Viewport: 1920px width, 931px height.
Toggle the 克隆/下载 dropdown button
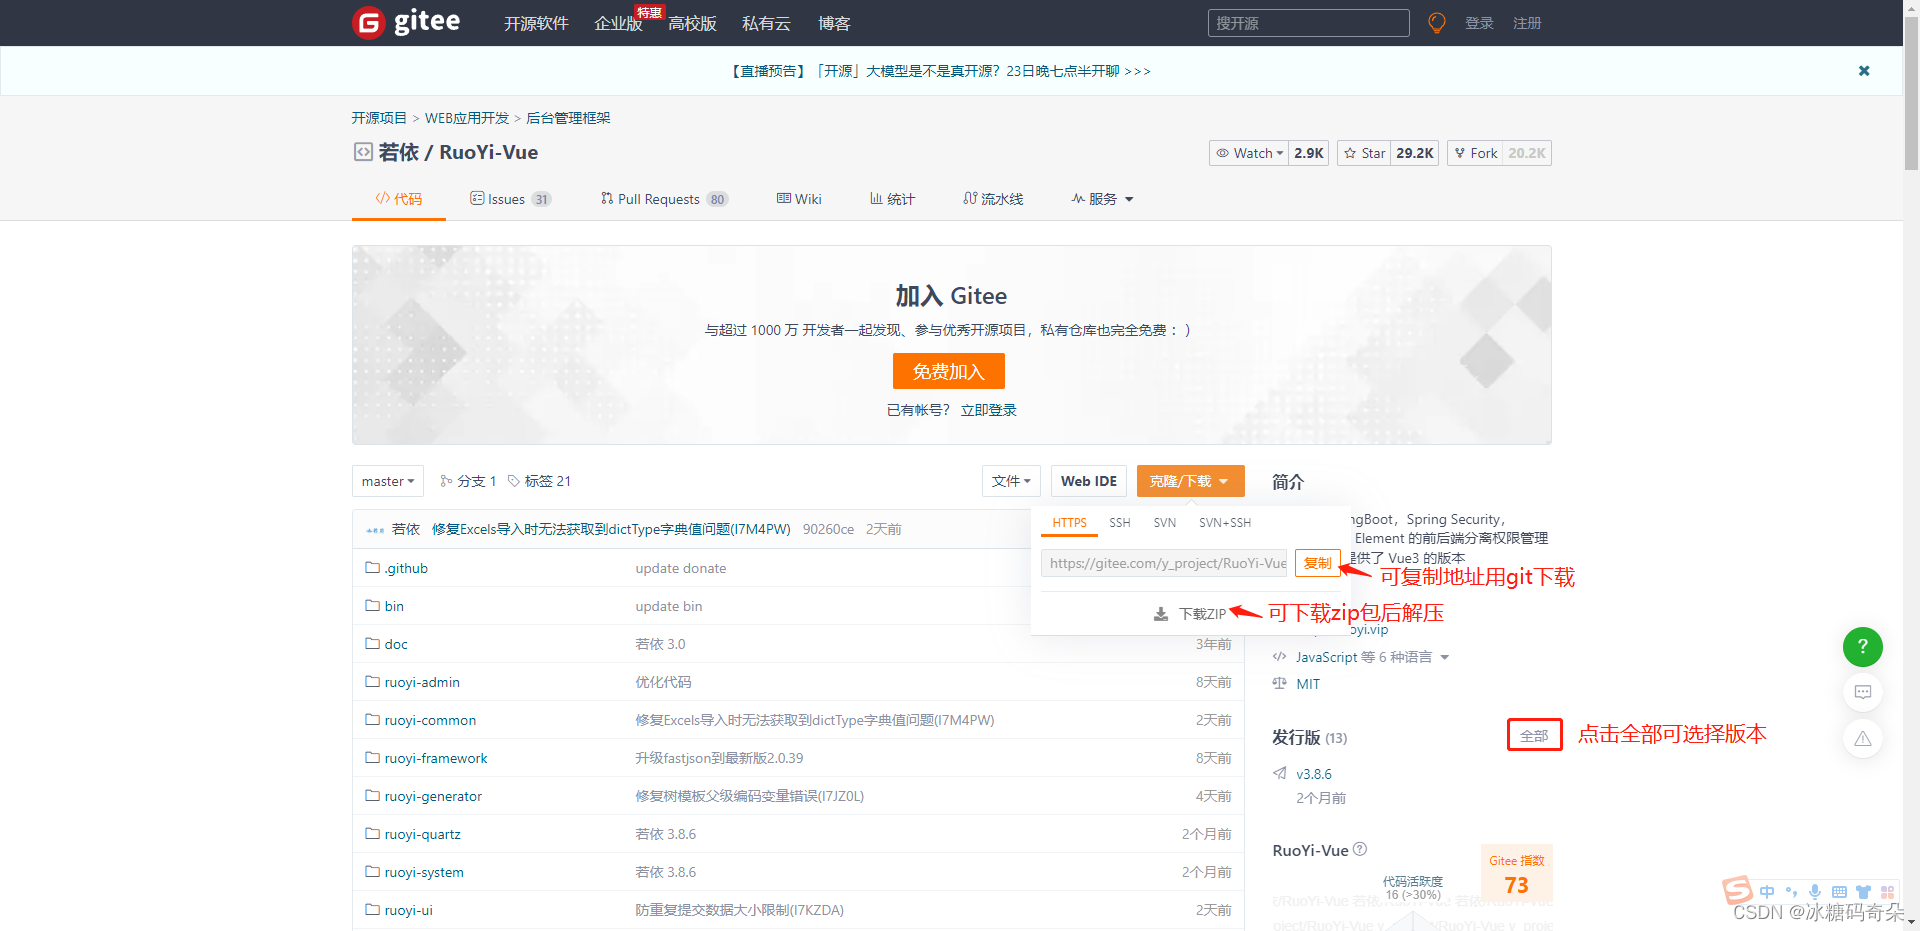point(1190,481)
